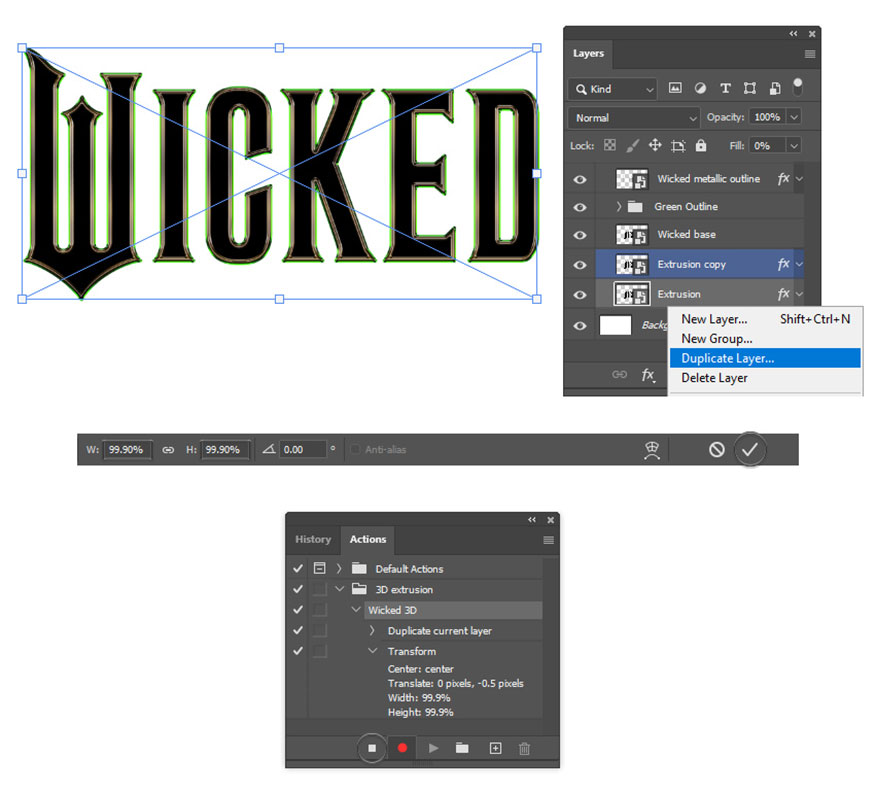Image resolution: width=875 pixels, height=793 pixels.
Task: Open Opacity slider dropdown arrow
Action: click(794, 117)
